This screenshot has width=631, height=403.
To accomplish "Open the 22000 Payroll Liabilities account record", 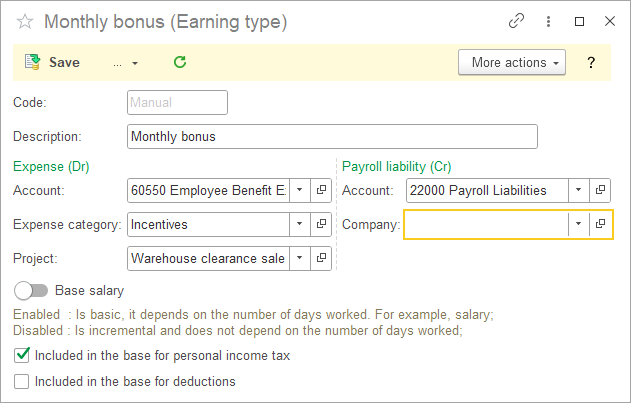I will (600, 190).
